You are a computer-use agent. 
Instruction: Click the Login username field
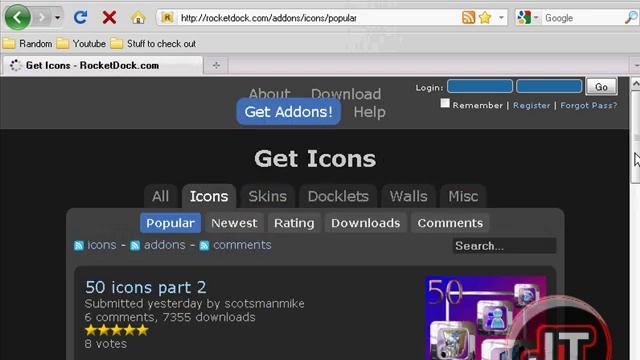(480, 86)
